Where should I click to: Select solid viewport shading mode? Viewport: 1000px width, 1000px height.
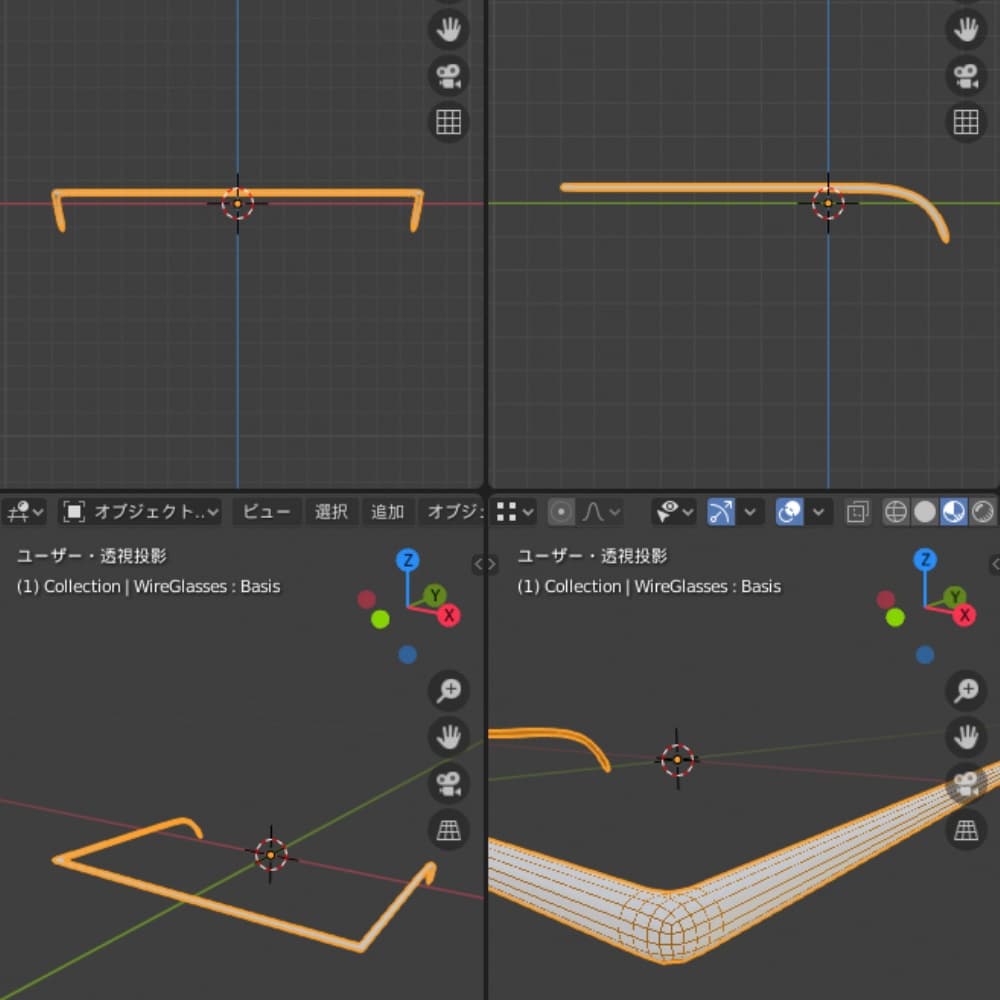coord(925,512)
